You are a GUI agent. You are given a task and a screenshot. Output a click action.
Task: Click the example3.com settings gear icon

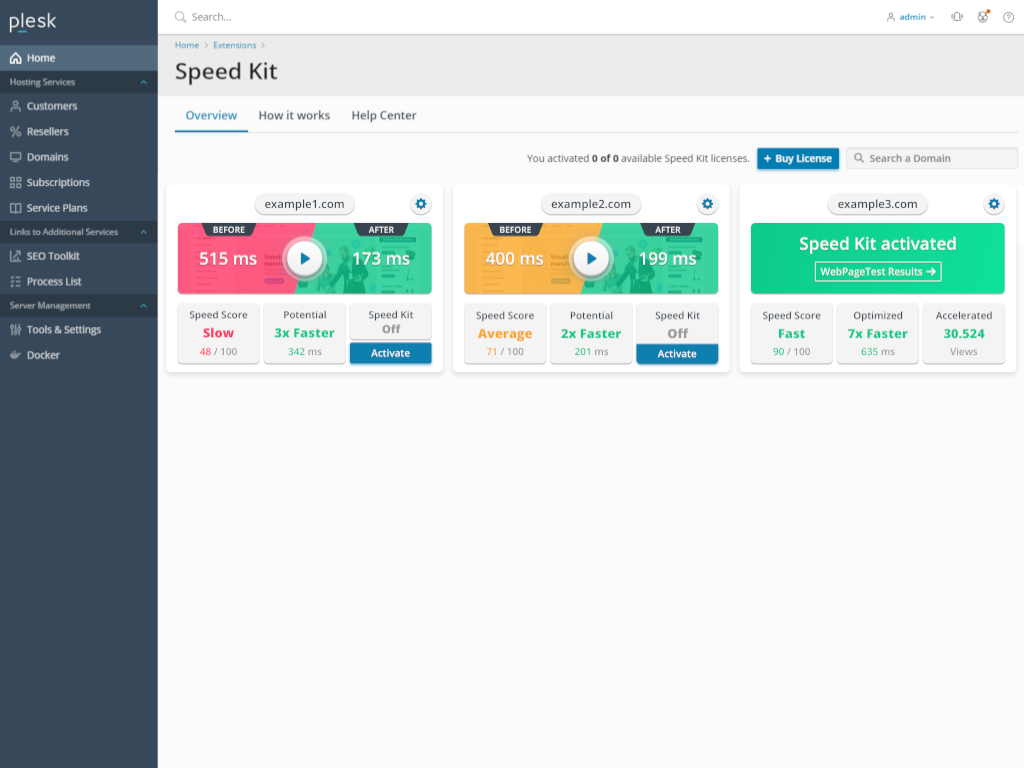(994, 204)
